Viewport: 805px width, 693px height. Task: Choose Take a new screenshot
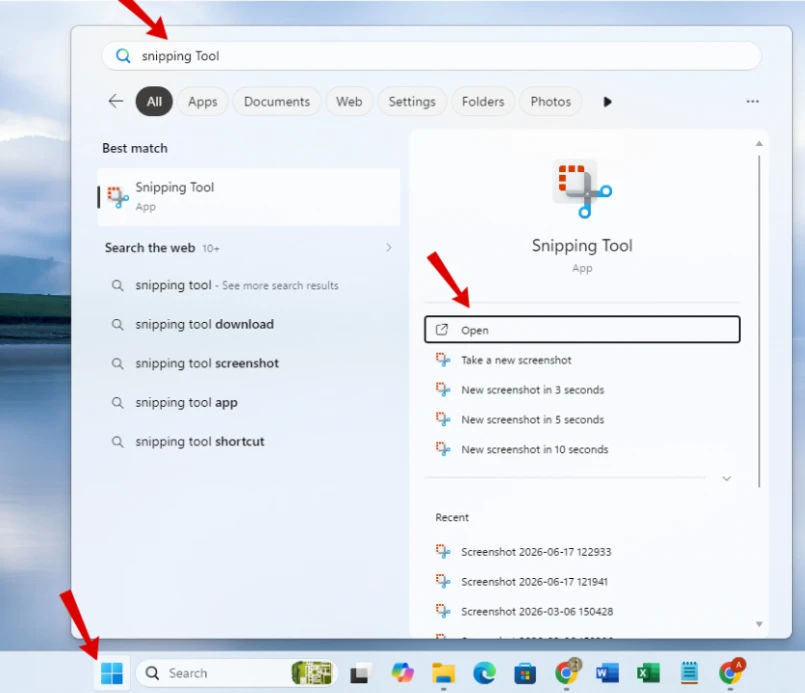tap(582, 360)
